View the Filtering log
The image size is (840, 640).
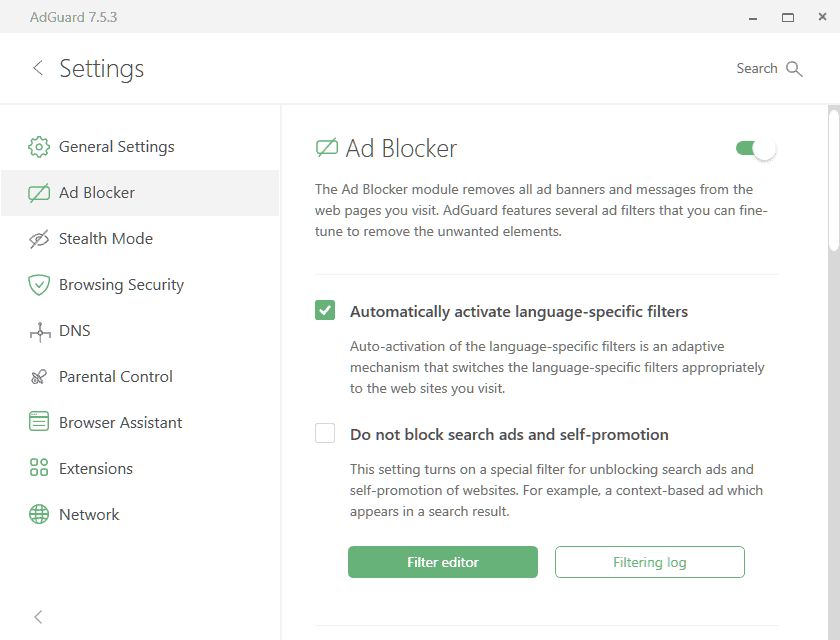coord(649,562)
